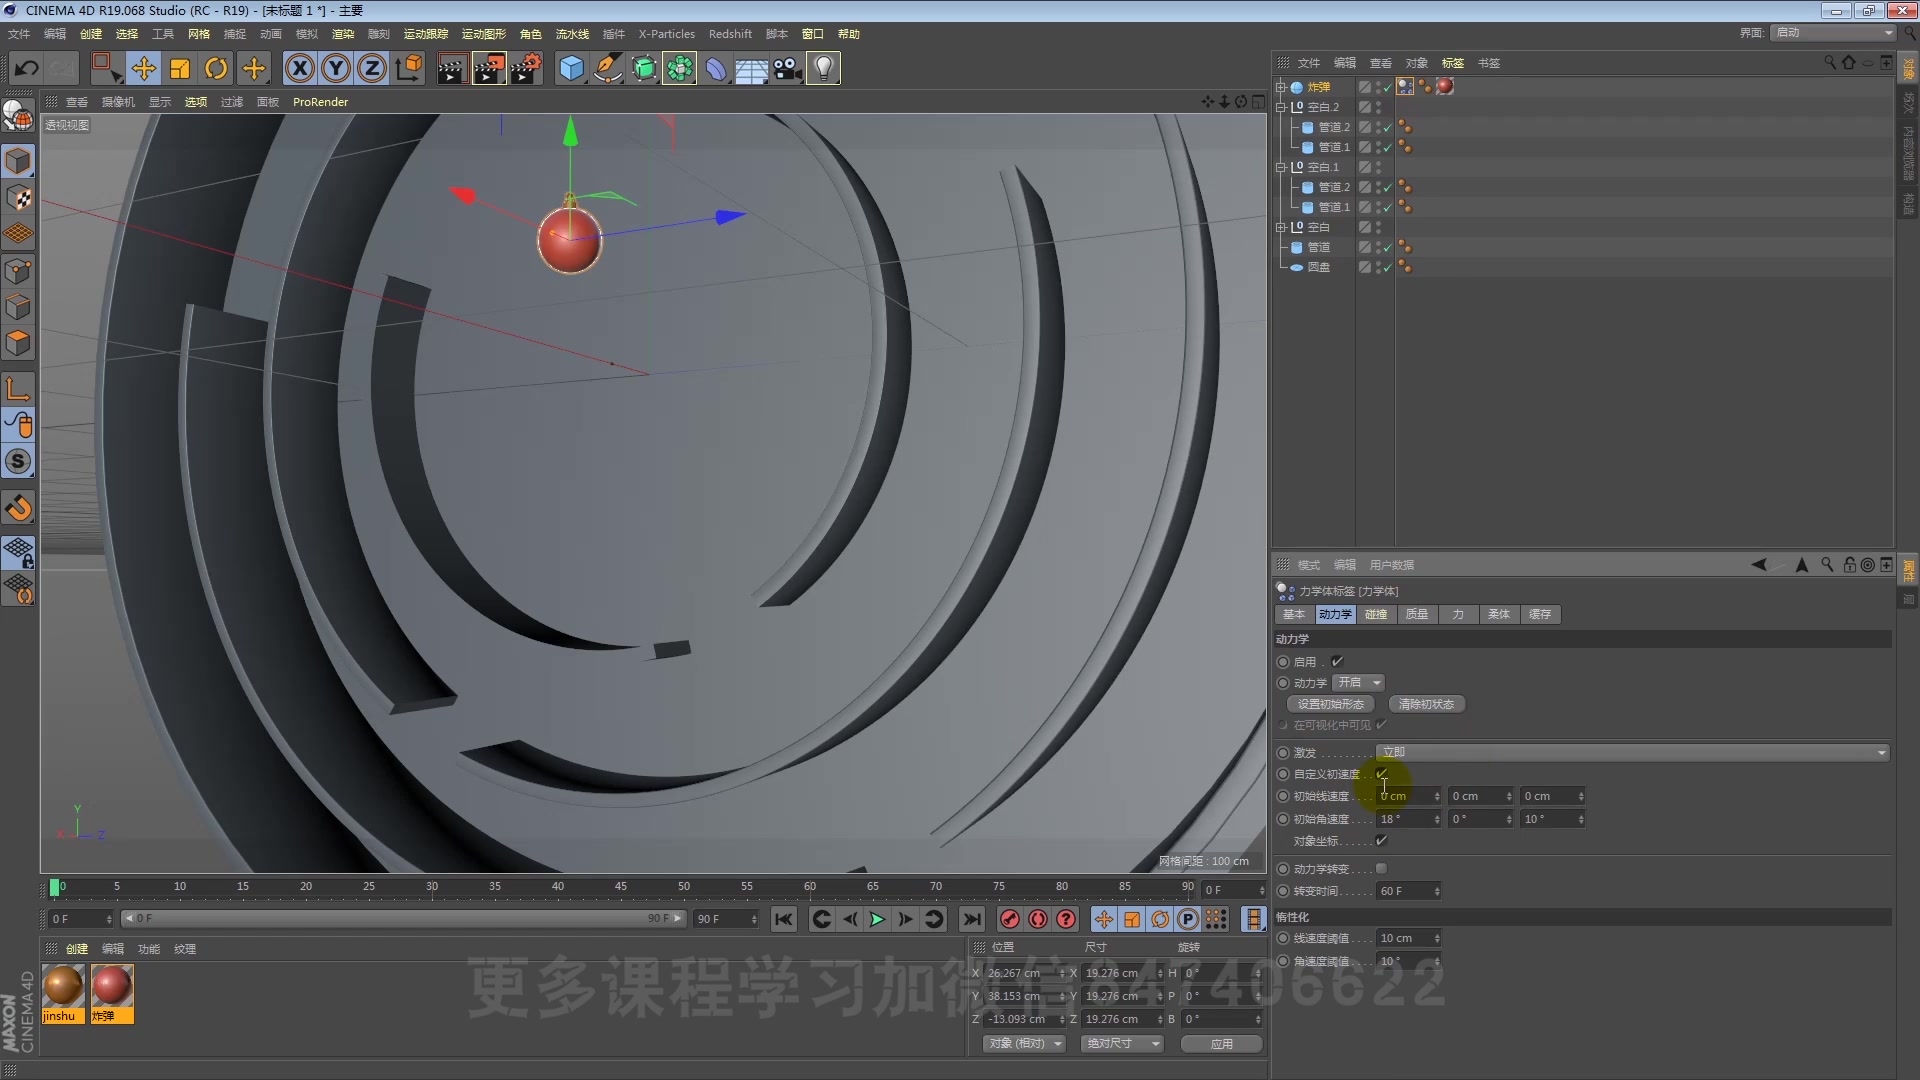Select the Rotate tool in toolbar
The height and width of the screenshot is (1080, 1920).
click(216, 68)
